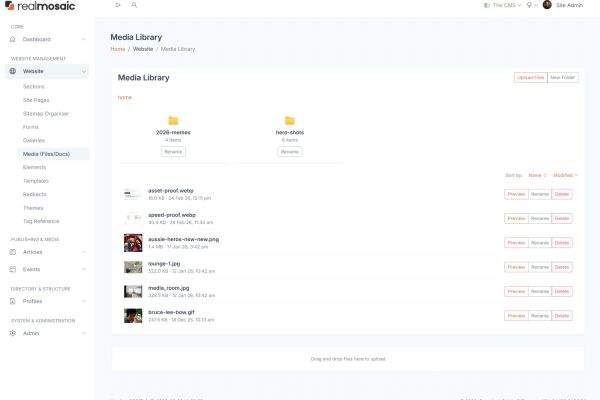Open the Sort by Modified dropdown
The height and width of the screenshot is (400, 600).
point(564,175)
